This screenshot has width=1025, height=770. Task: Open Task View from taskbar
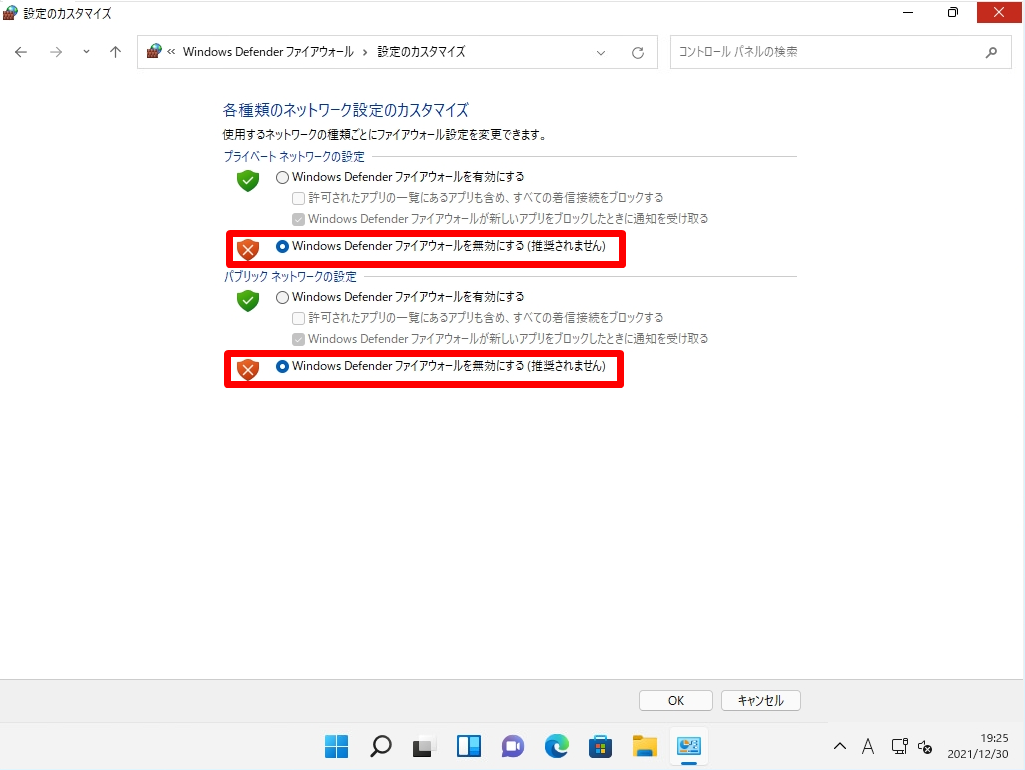pos(424,746)
